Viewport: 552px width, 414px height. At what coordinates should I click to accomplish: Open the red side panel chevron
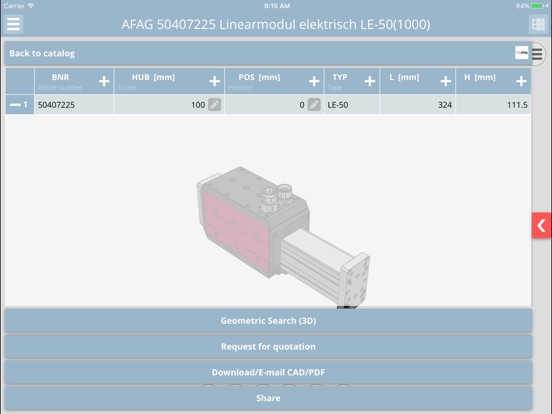point(541,226)
